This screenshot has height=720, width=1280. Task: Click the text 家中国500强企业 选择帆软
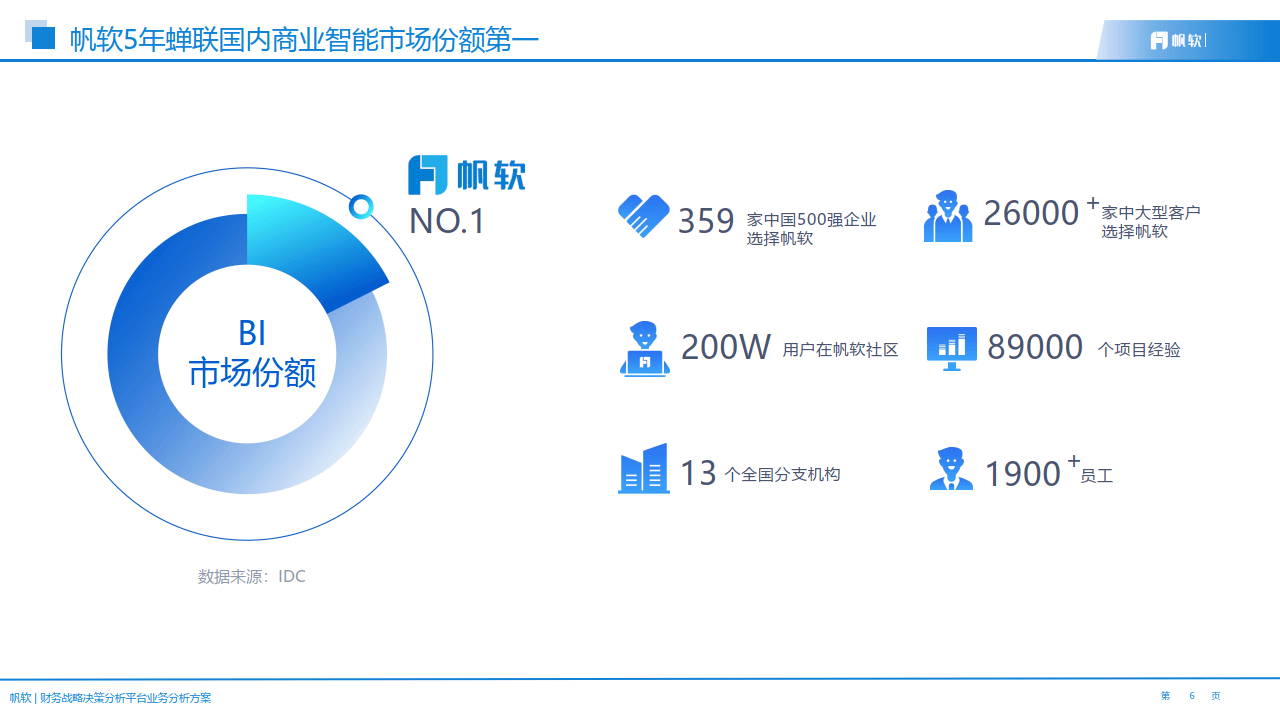pos(811,229)
